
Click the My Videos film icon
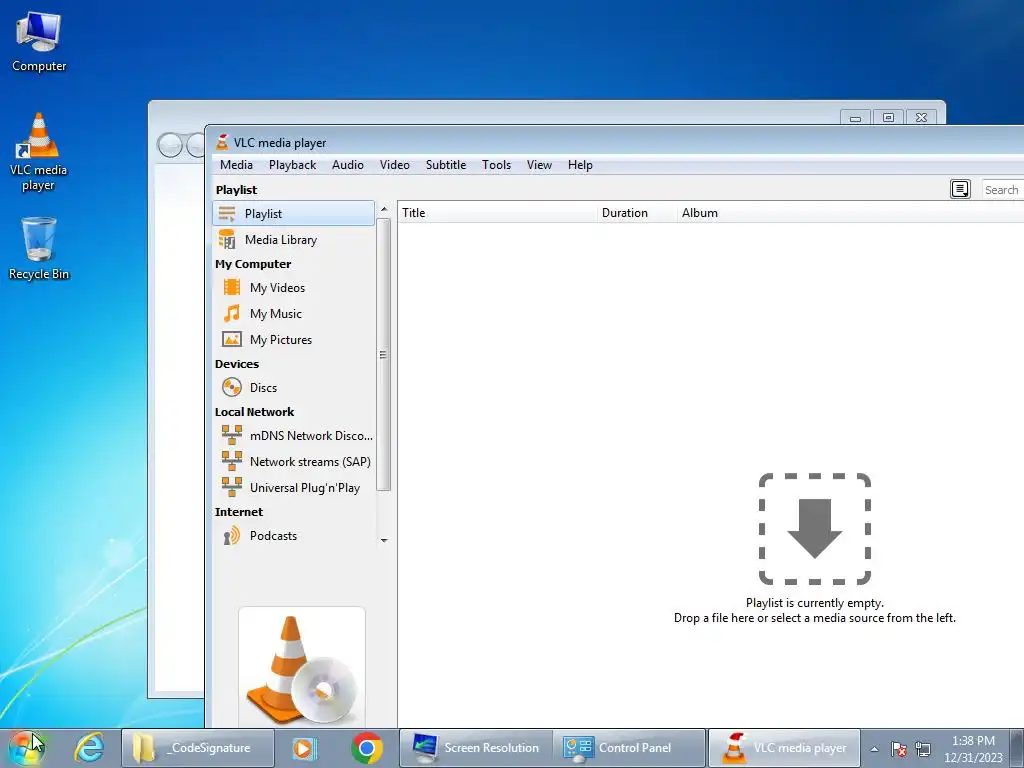(x=232, y=287)
